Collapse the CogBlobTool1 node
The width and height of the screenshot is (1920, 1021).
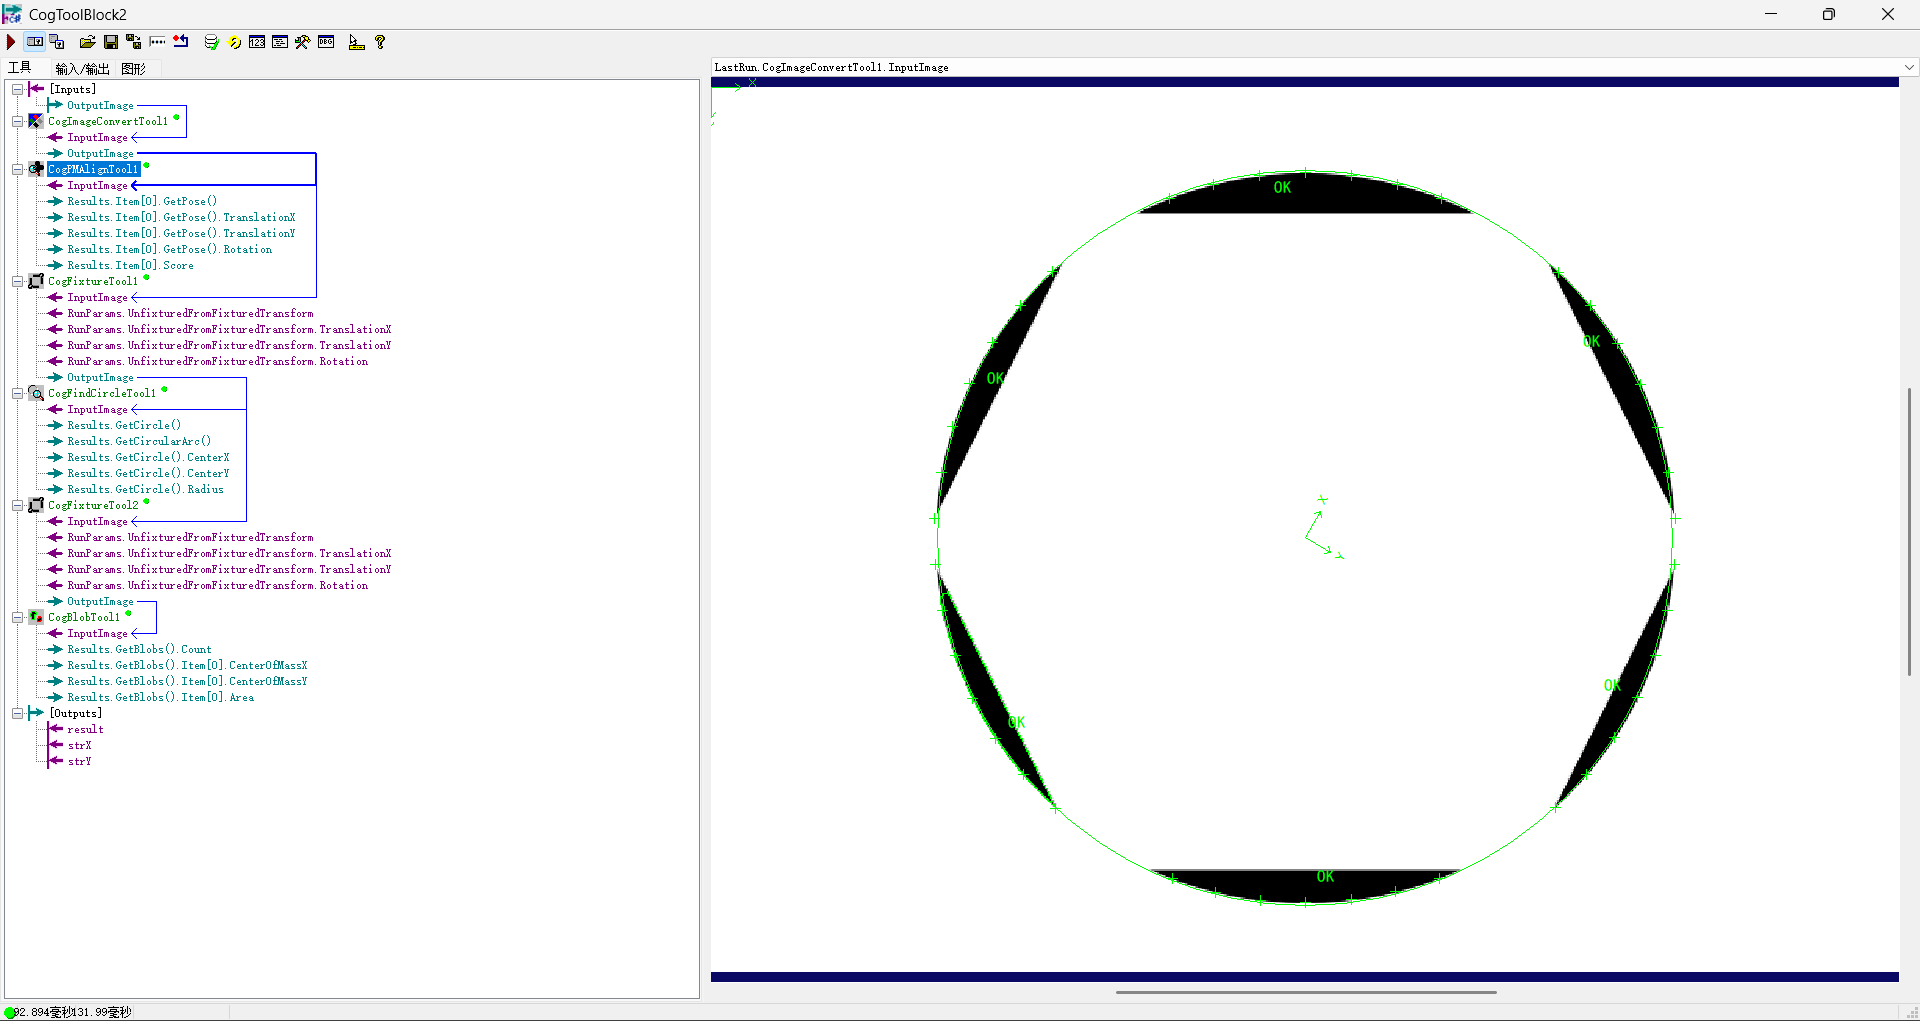click(x=17, y=617)
